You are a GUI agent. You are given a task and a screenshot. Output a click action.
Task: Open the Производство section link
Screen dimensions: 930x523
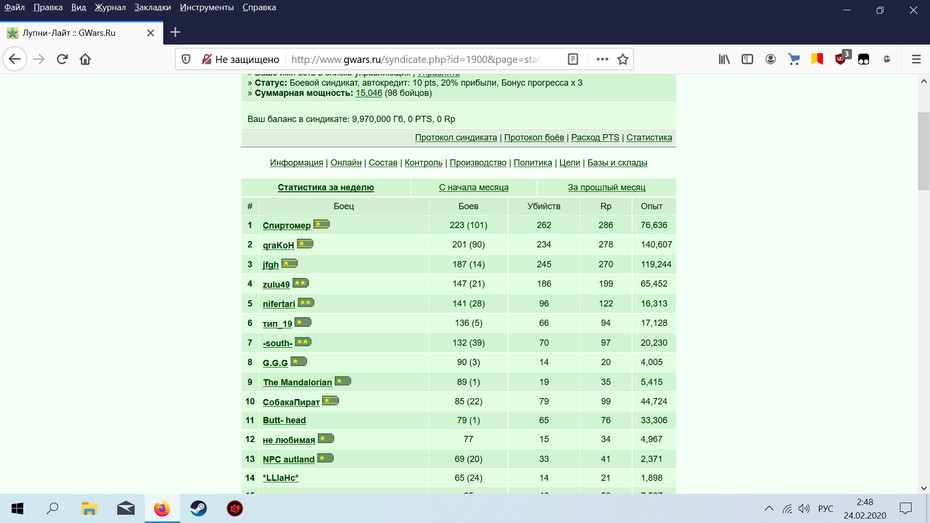pyautogui.click(x=478, y=162)
